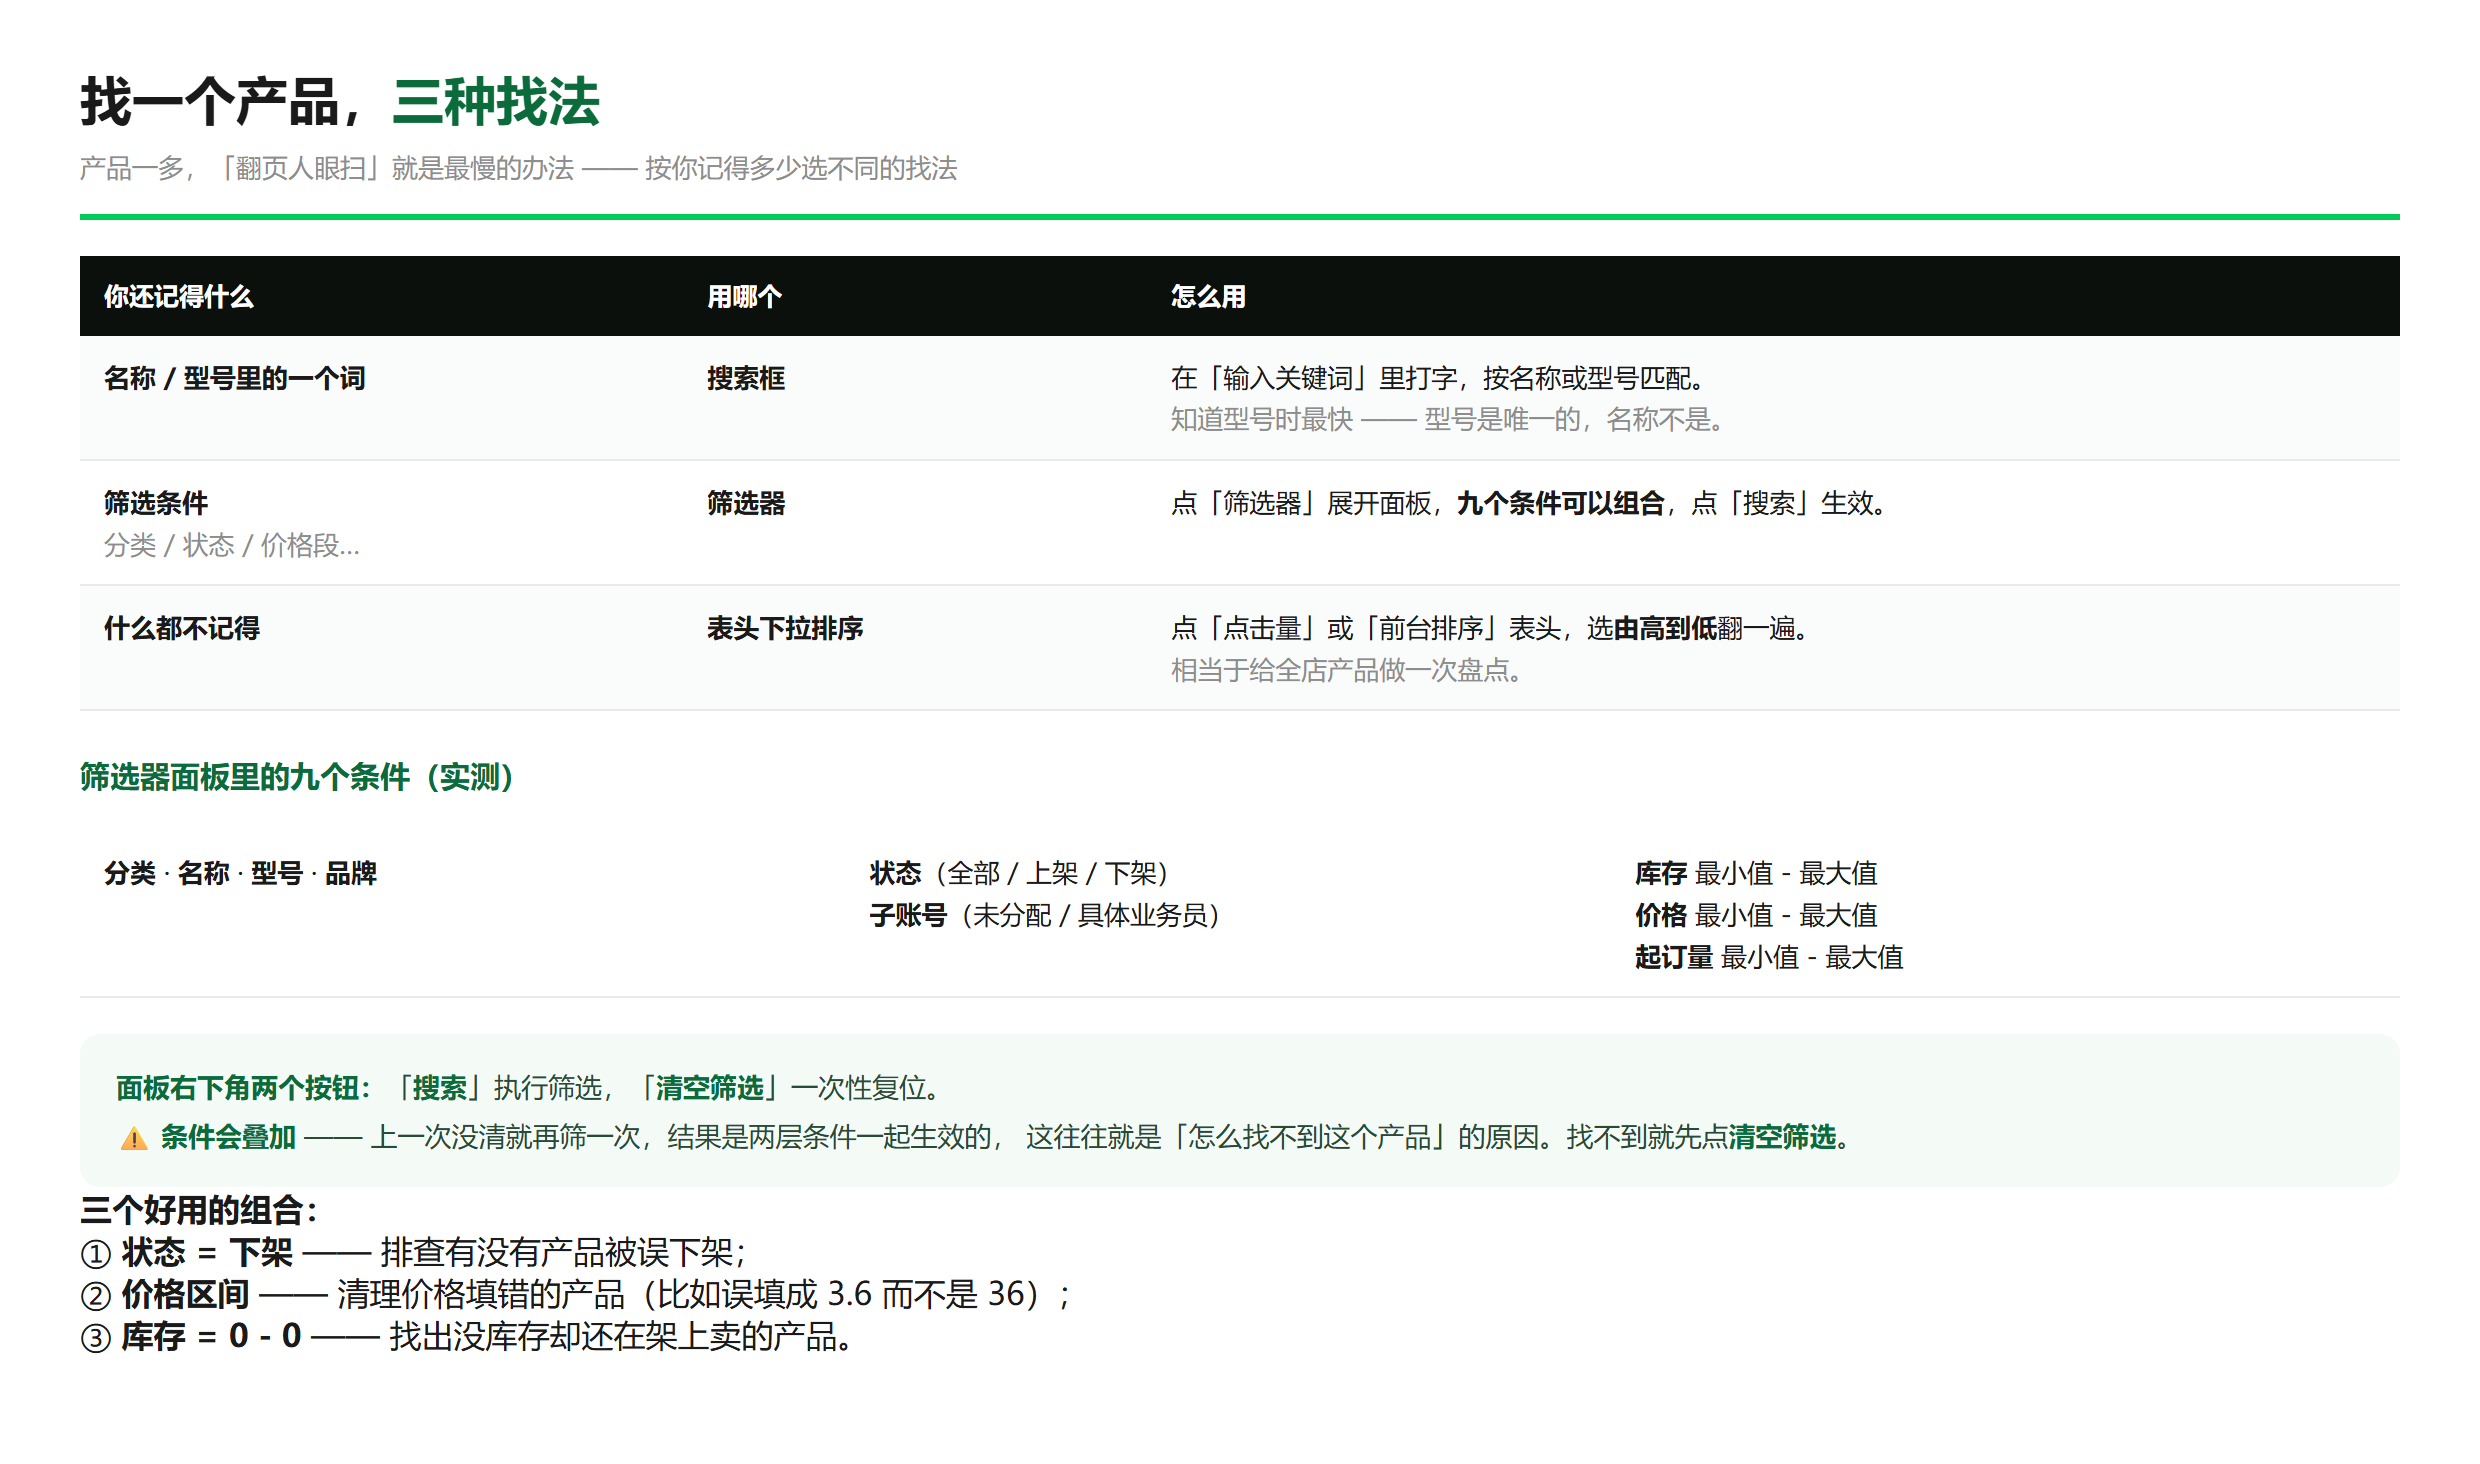Click the closing green text 清空筛选

(1783, 1137)
